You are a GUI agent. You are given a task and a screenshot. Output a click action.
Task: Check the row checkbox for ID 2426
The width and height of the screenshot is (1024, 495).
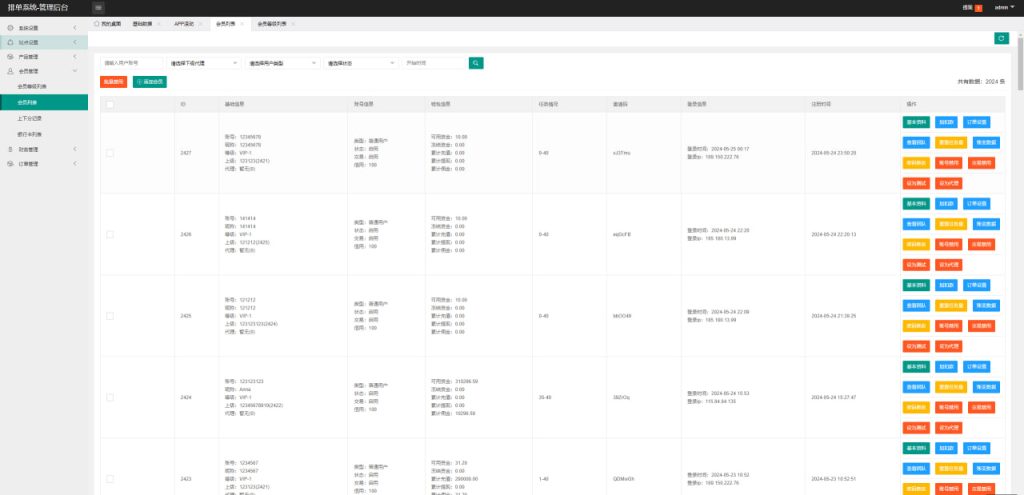(110, 234)
